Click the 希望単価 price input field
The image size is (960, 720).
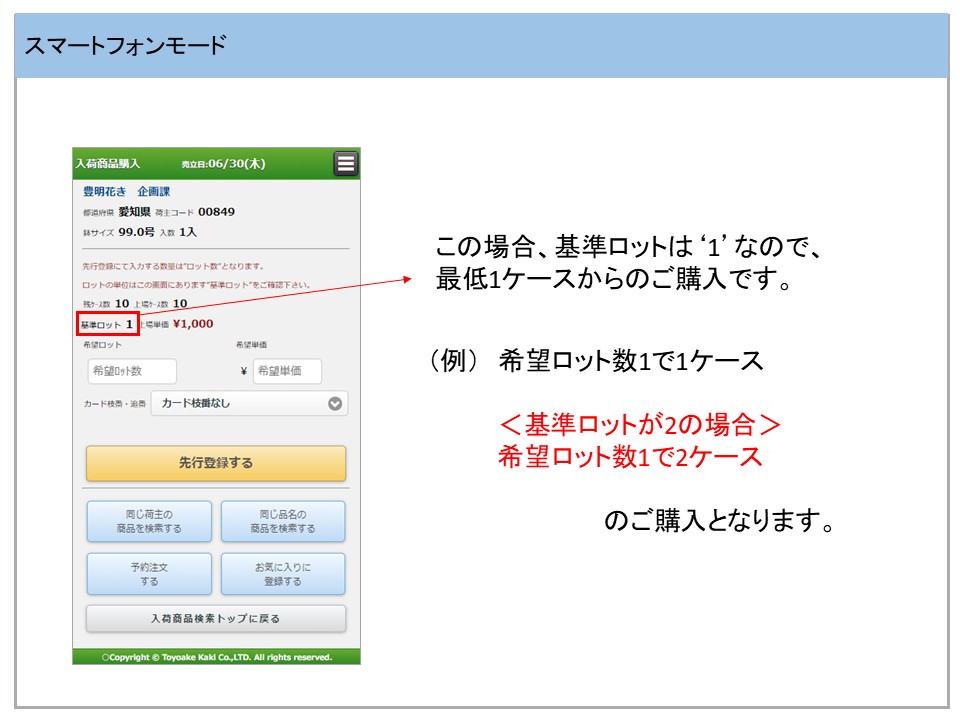[x=287, y=371]
